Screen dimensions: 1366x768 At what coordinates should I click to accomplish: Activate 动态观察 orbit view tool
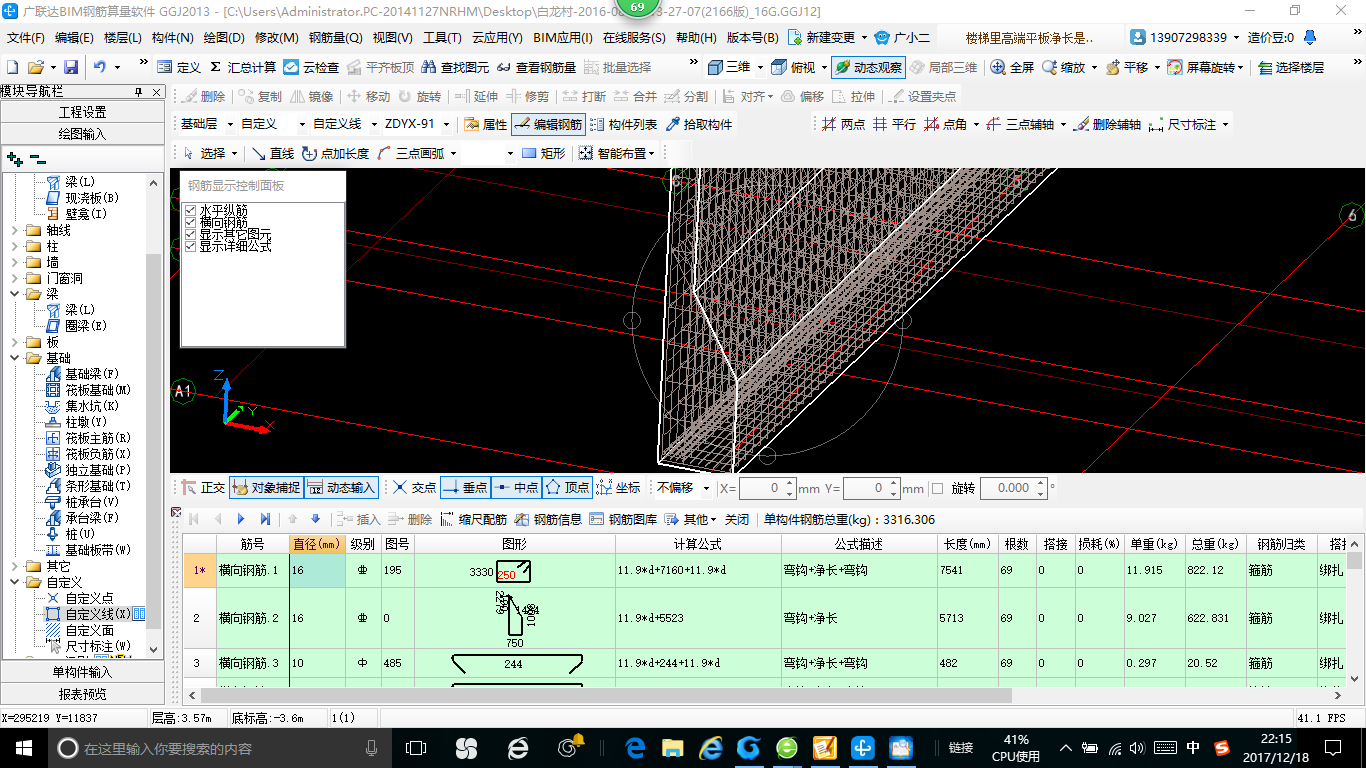tap(868, 67)
